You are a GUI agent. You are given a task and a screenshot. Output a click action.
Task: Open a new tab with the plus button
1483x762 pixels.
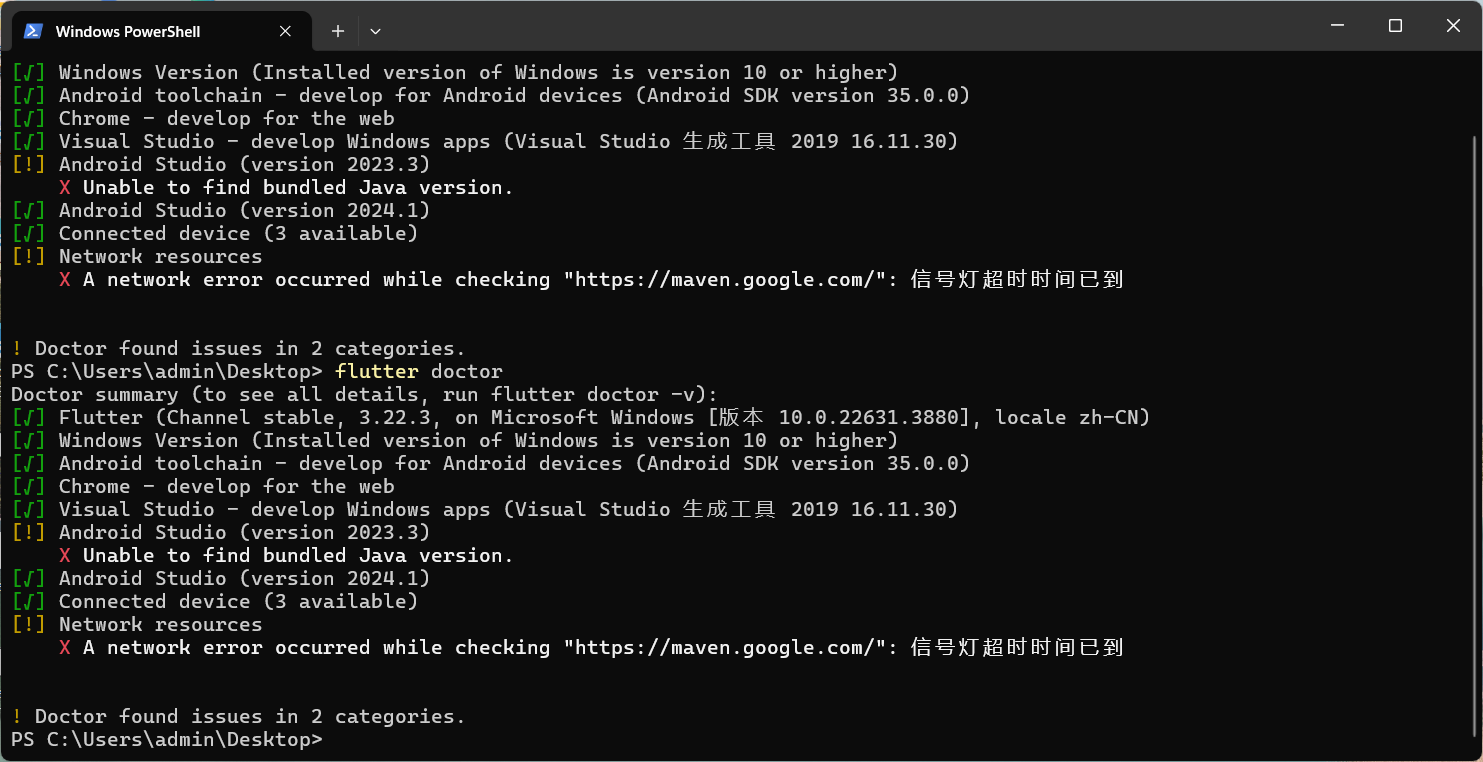click(338, 31)
